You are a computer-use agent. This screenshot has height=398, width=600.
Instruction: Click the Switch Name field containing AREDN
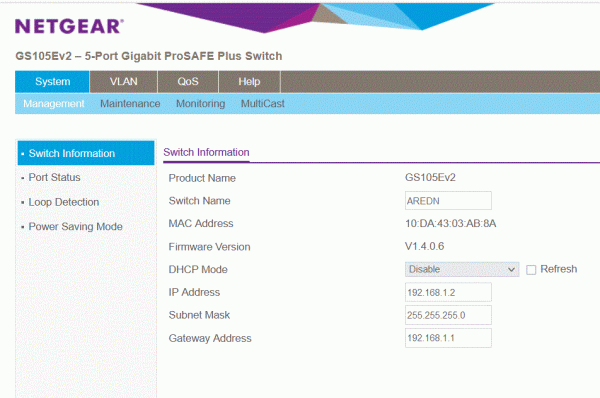[x=448, y=201]
